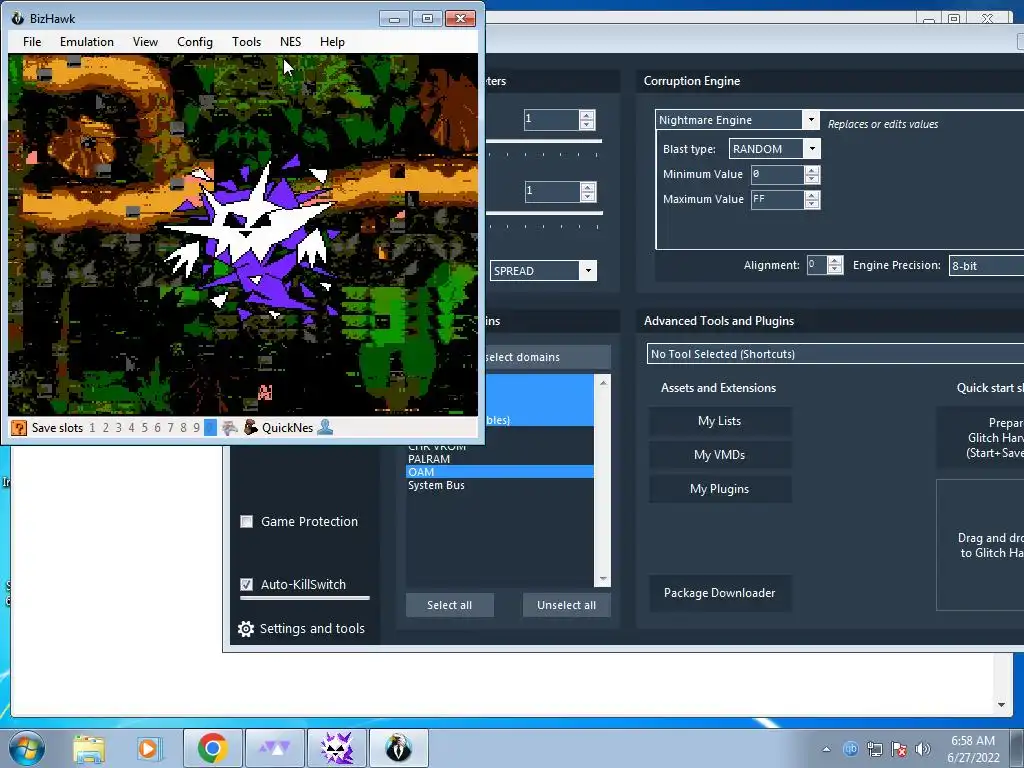Screen dimensions: 1024x768
Task: Open File Explorer from taskbar
Action: (x=89, y=748)
